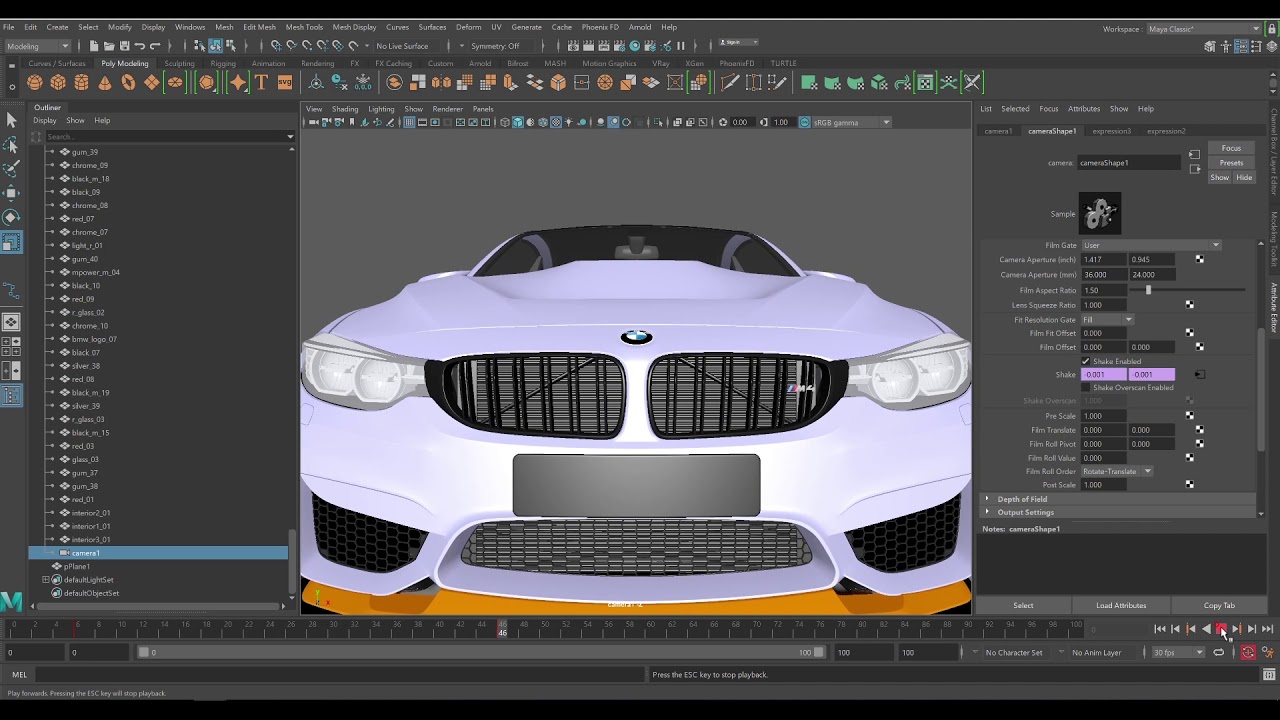Click the Extrude shelf icon

point(511,83)
